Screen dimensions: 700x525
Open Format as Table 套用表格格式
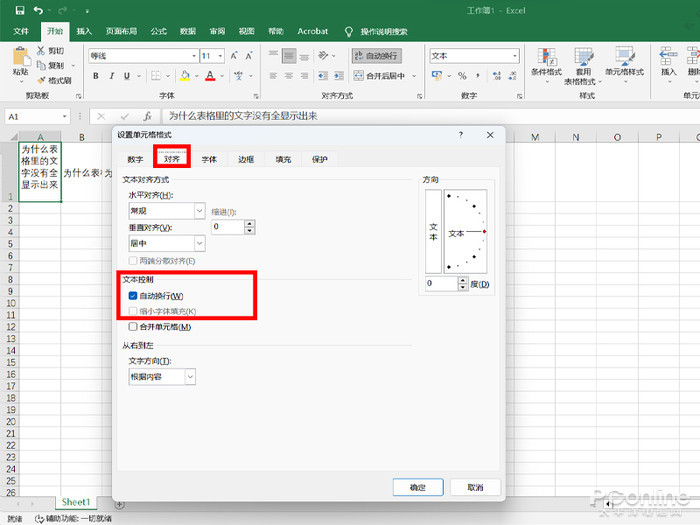point(583,66)
